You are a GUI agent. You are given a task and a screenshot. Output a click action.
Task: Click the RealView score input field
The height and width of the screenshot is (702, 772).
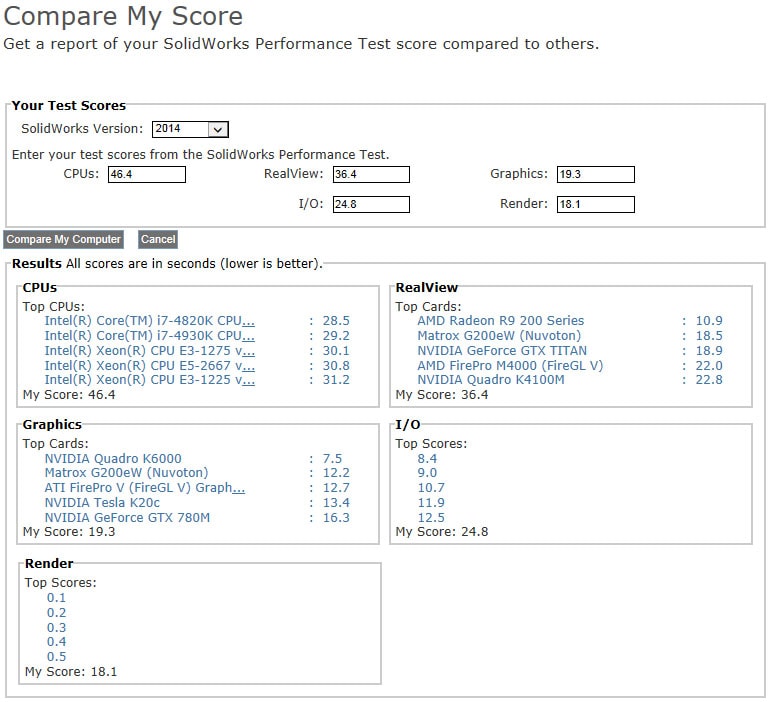pos(371,174)
